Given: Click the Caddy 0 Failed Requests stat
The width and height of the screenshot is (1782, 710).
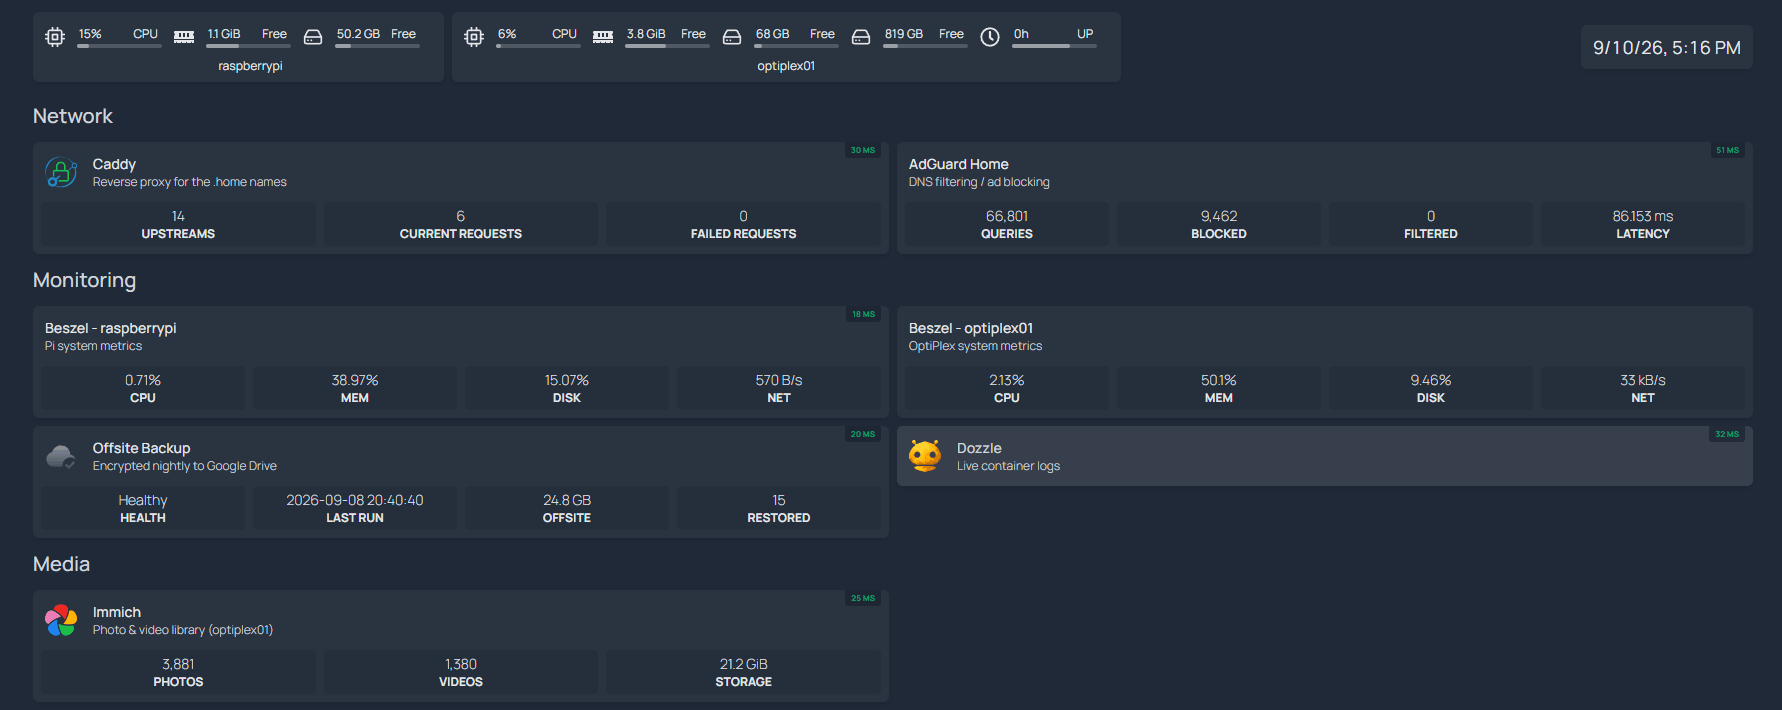Looking at the screenshot, I should 744,224.
